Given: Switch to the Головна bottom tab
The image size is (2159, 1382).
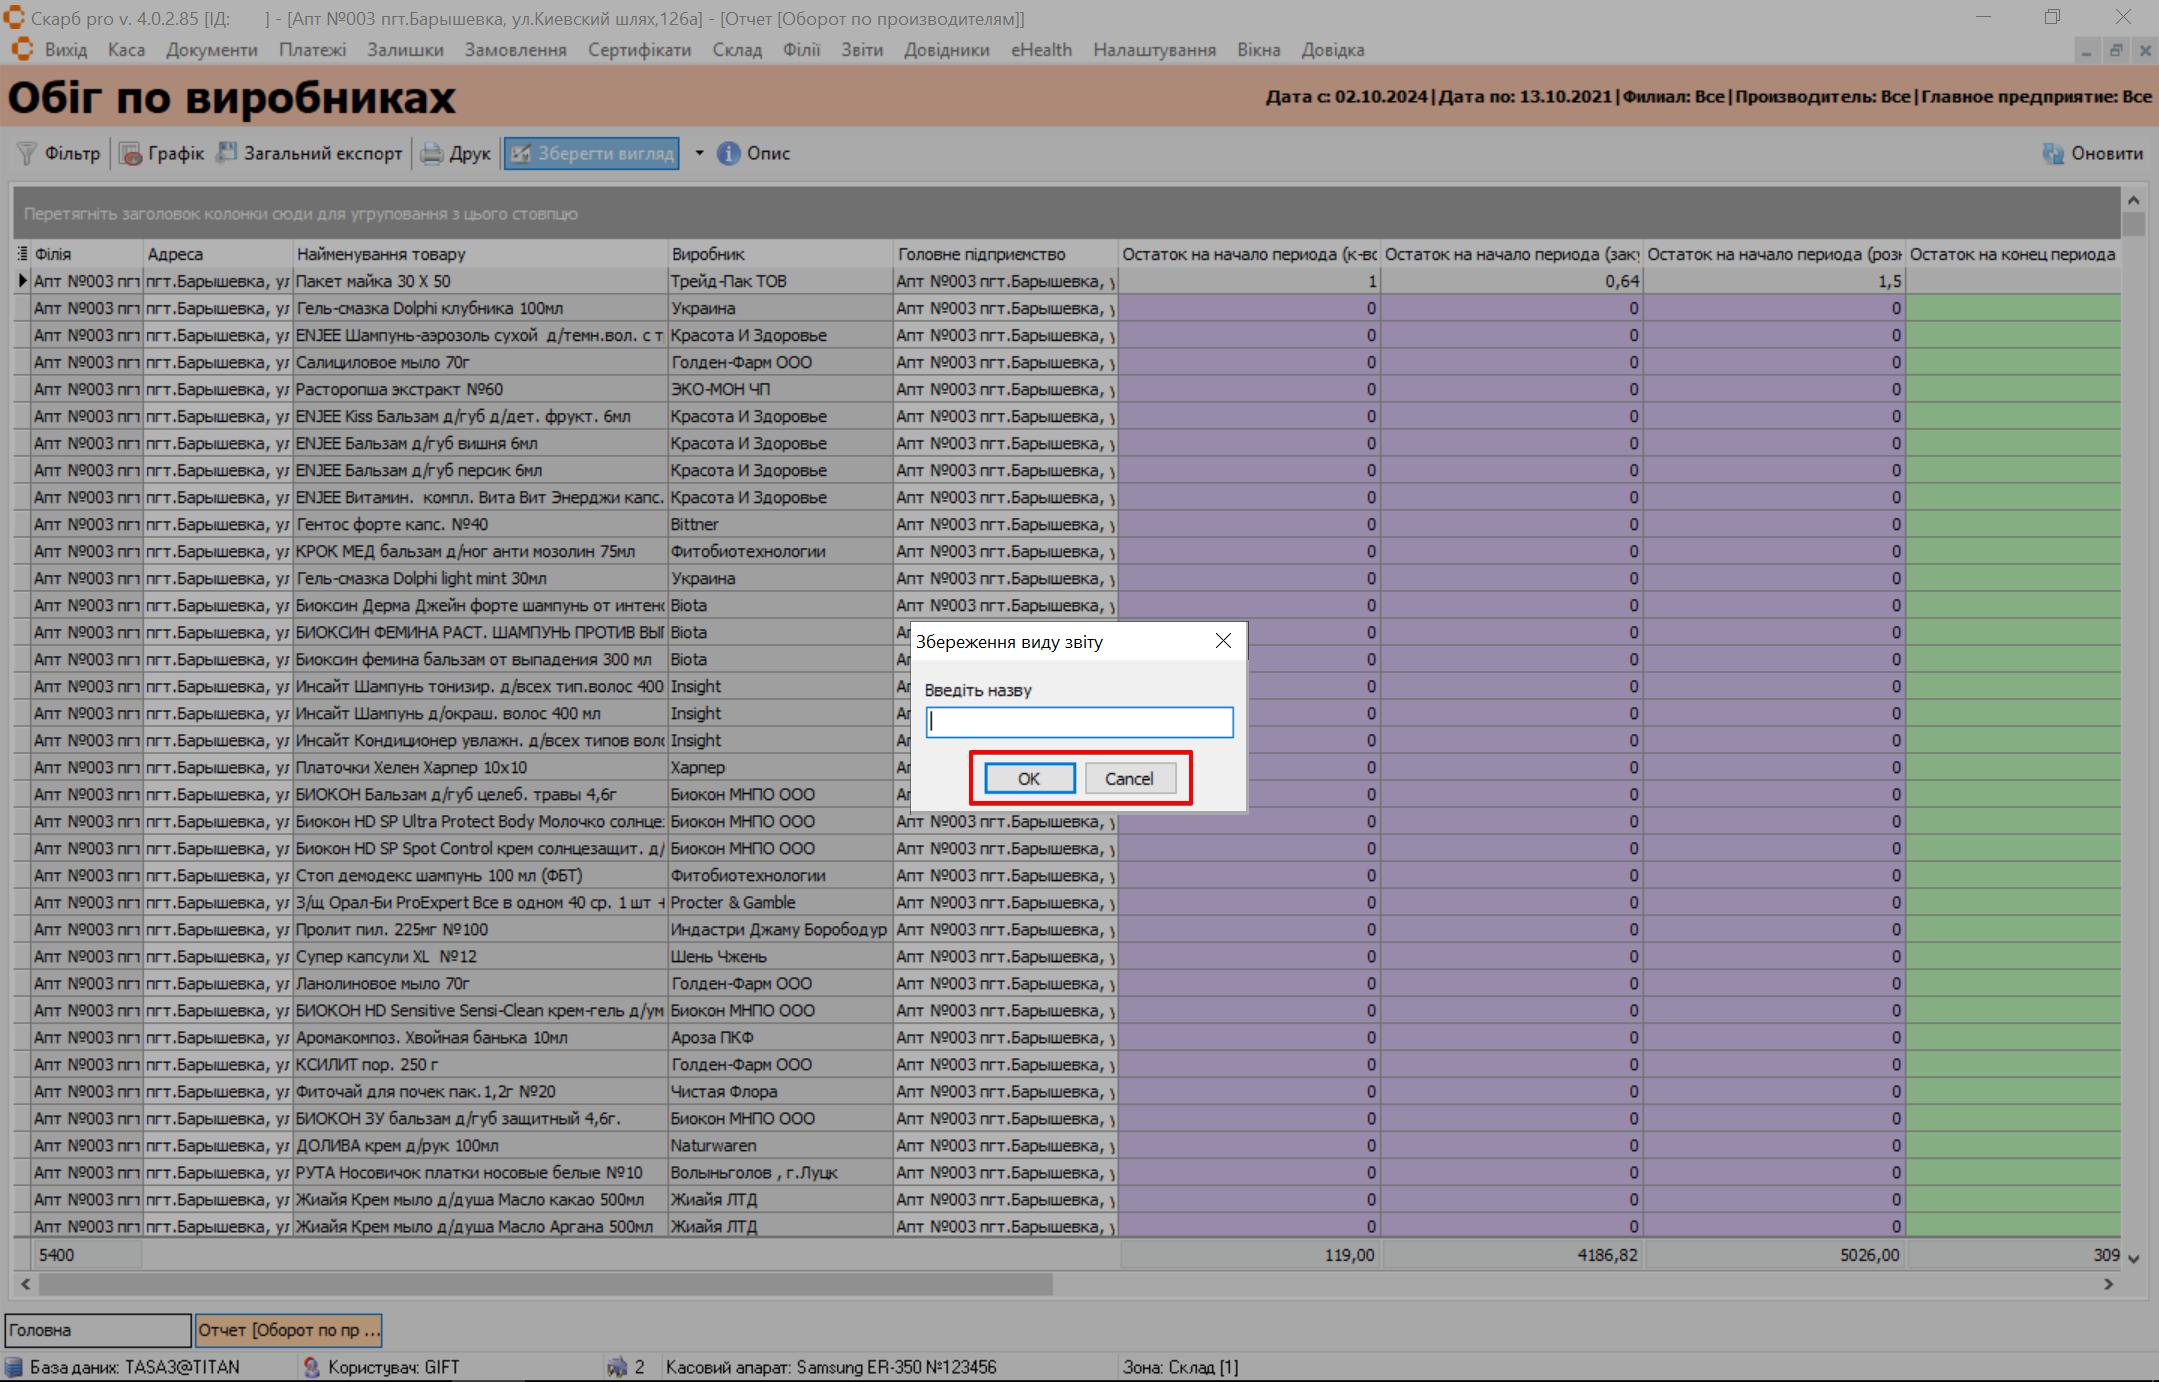Looking at the screenshot, I should tap(97, 1330).
